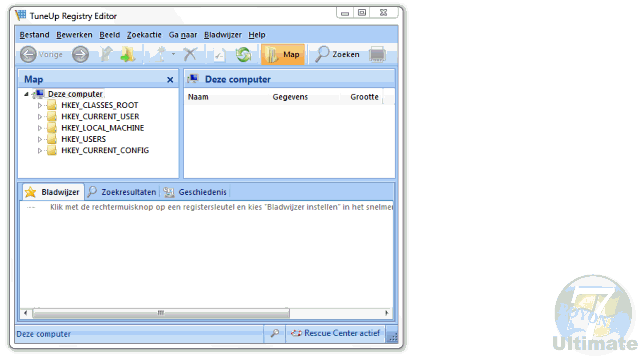Click the horizontal scrollbar thumb
Screen dimensions: 640x360
pos(161,313)
